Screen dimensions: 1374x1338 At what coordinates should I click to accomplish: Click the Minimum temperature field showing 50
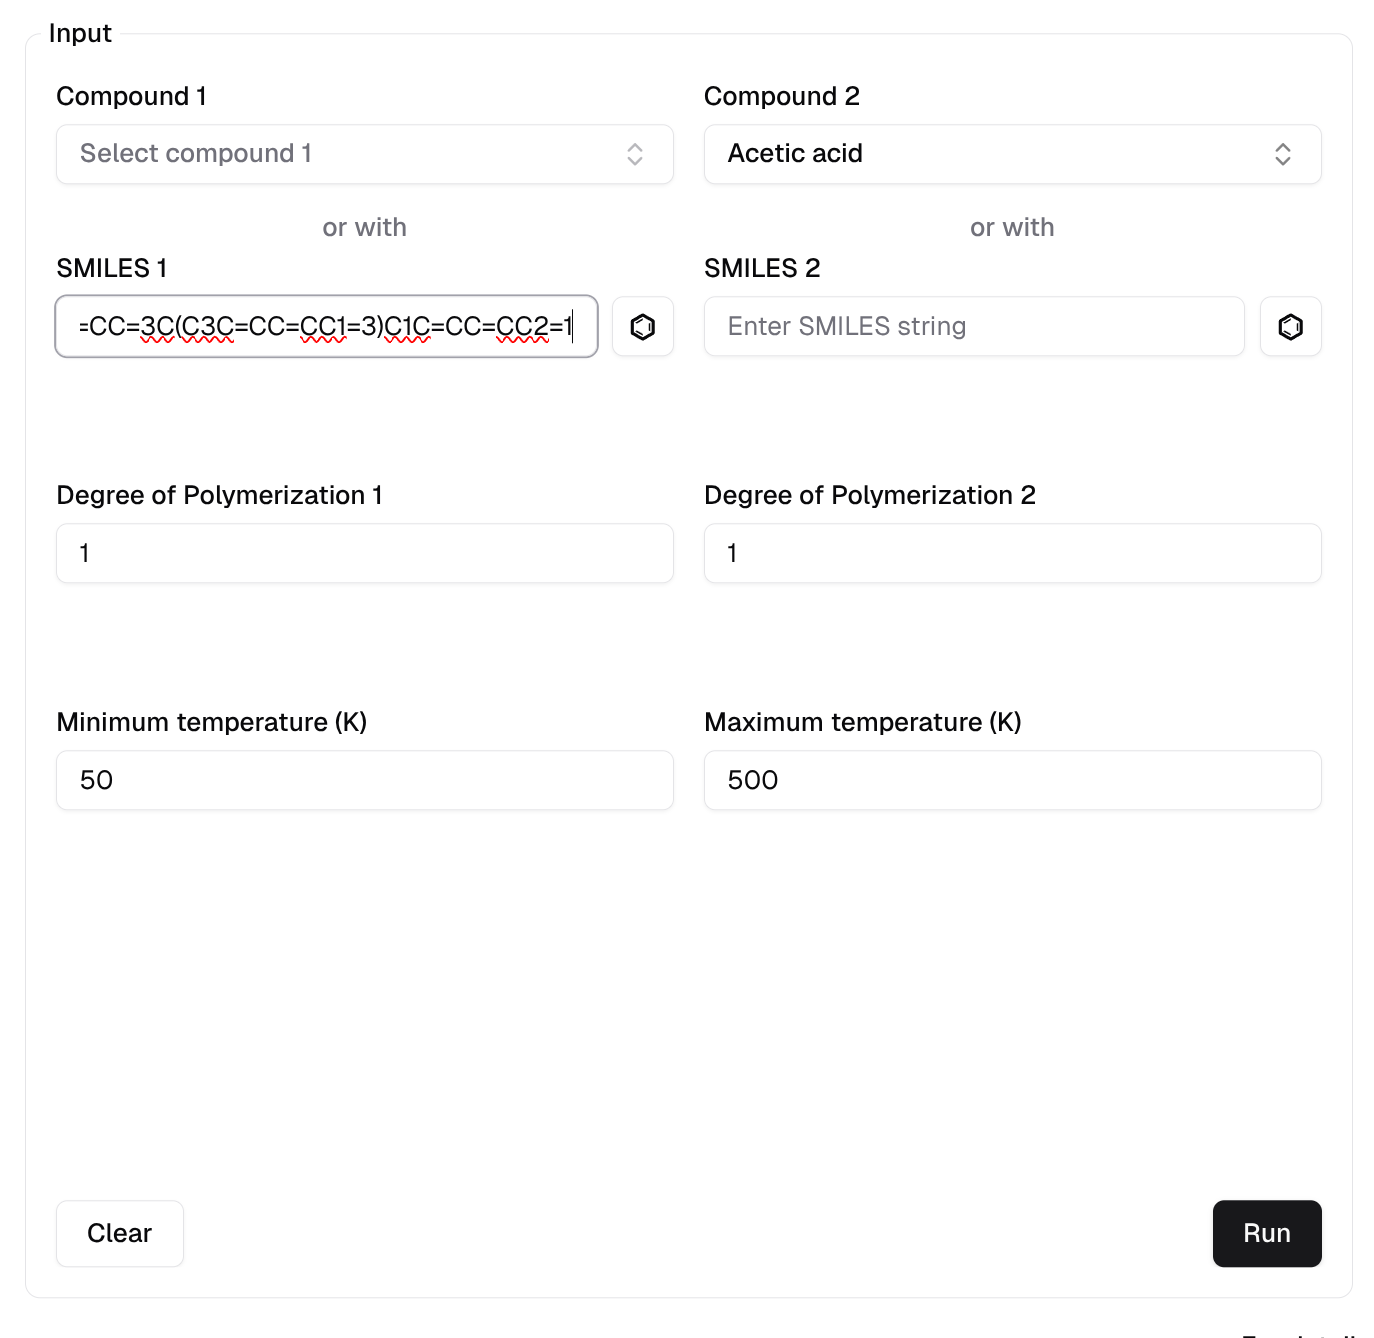pos(364,780)
